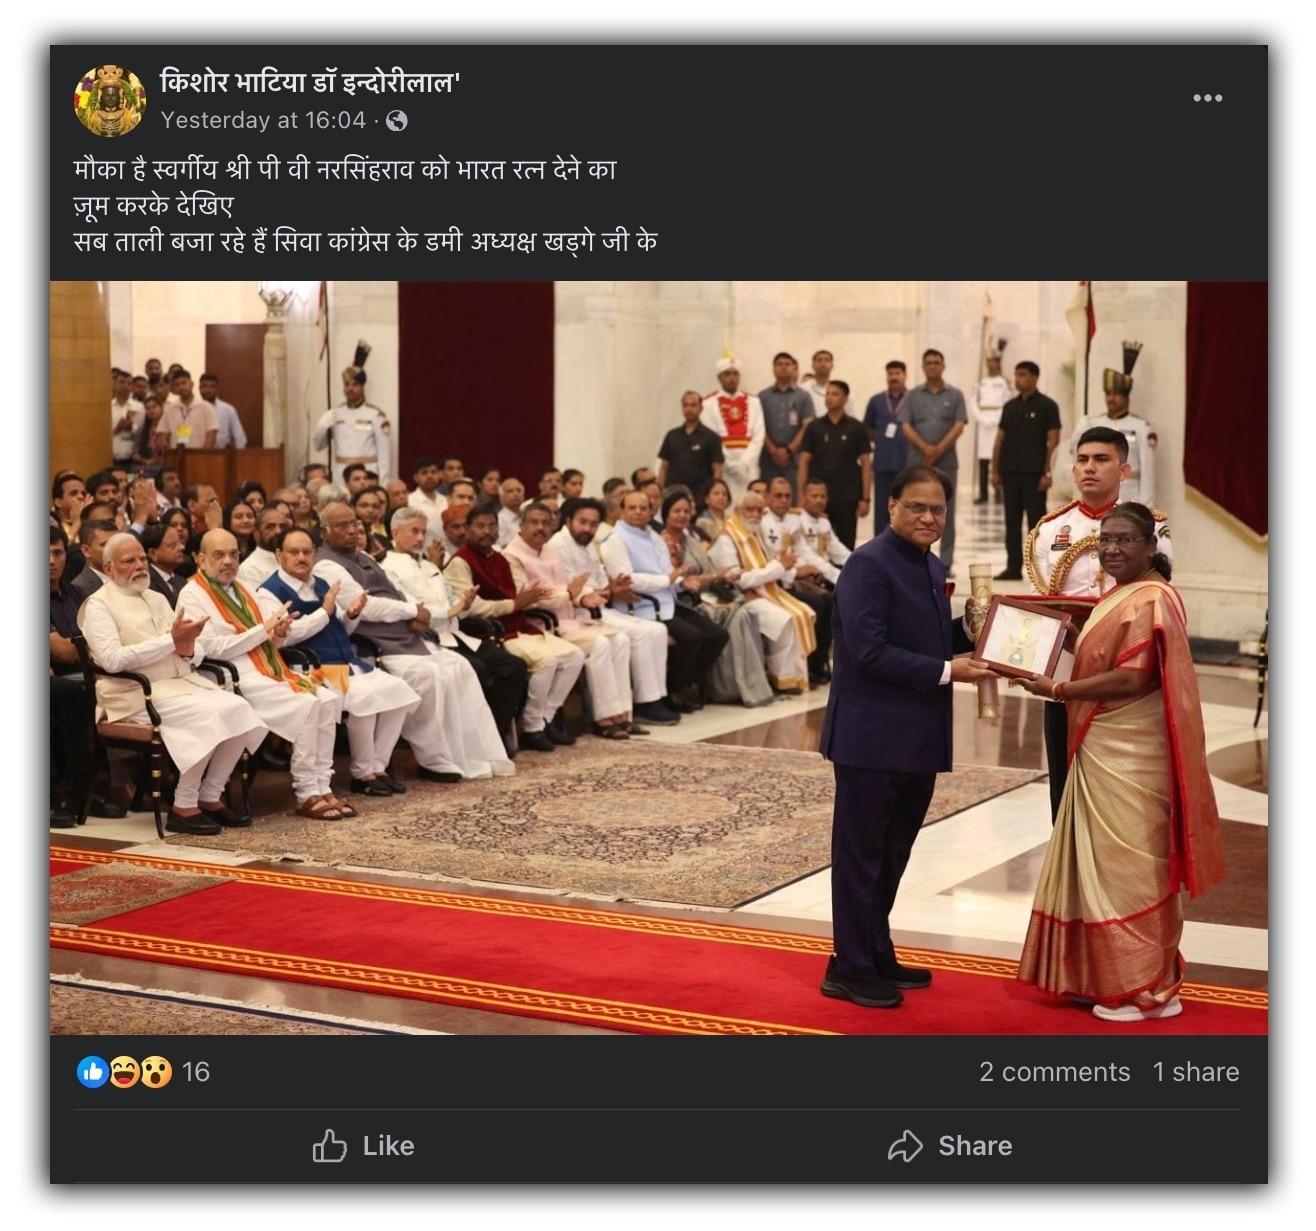Image resolution: width=1316 pixels, height=1231 pixels.
Task: Open the three-dot post options menu
Action: [1207, 98]
